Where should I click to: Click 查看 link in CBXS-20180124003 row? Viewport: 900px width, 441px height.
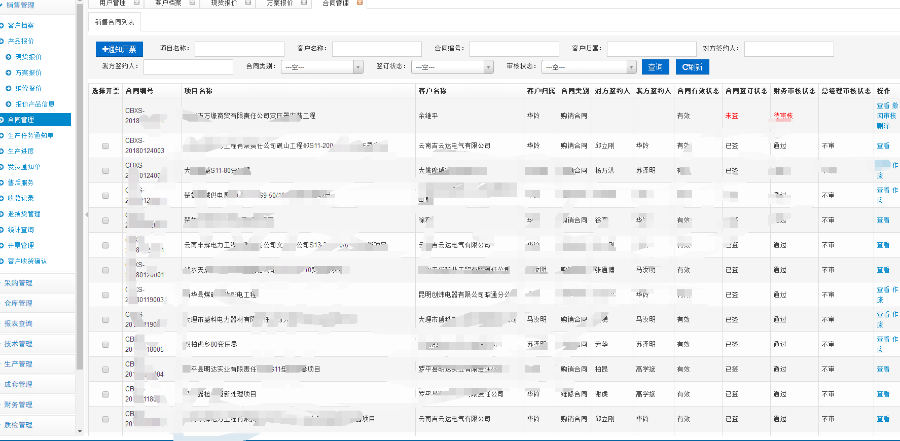point(883,146)
